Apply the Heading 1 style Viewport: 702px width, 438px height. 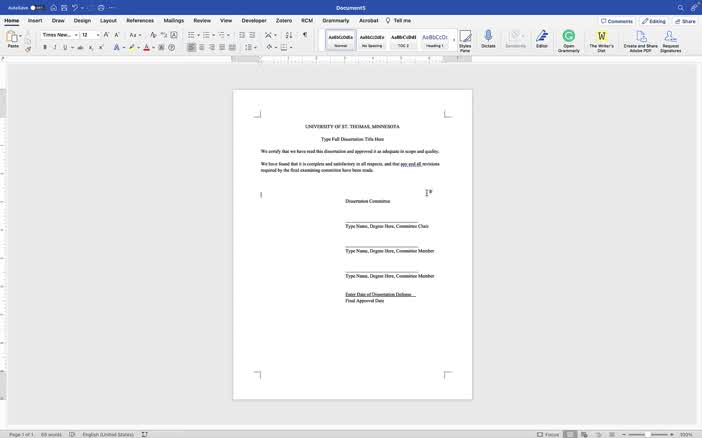[x=435, y=40]
